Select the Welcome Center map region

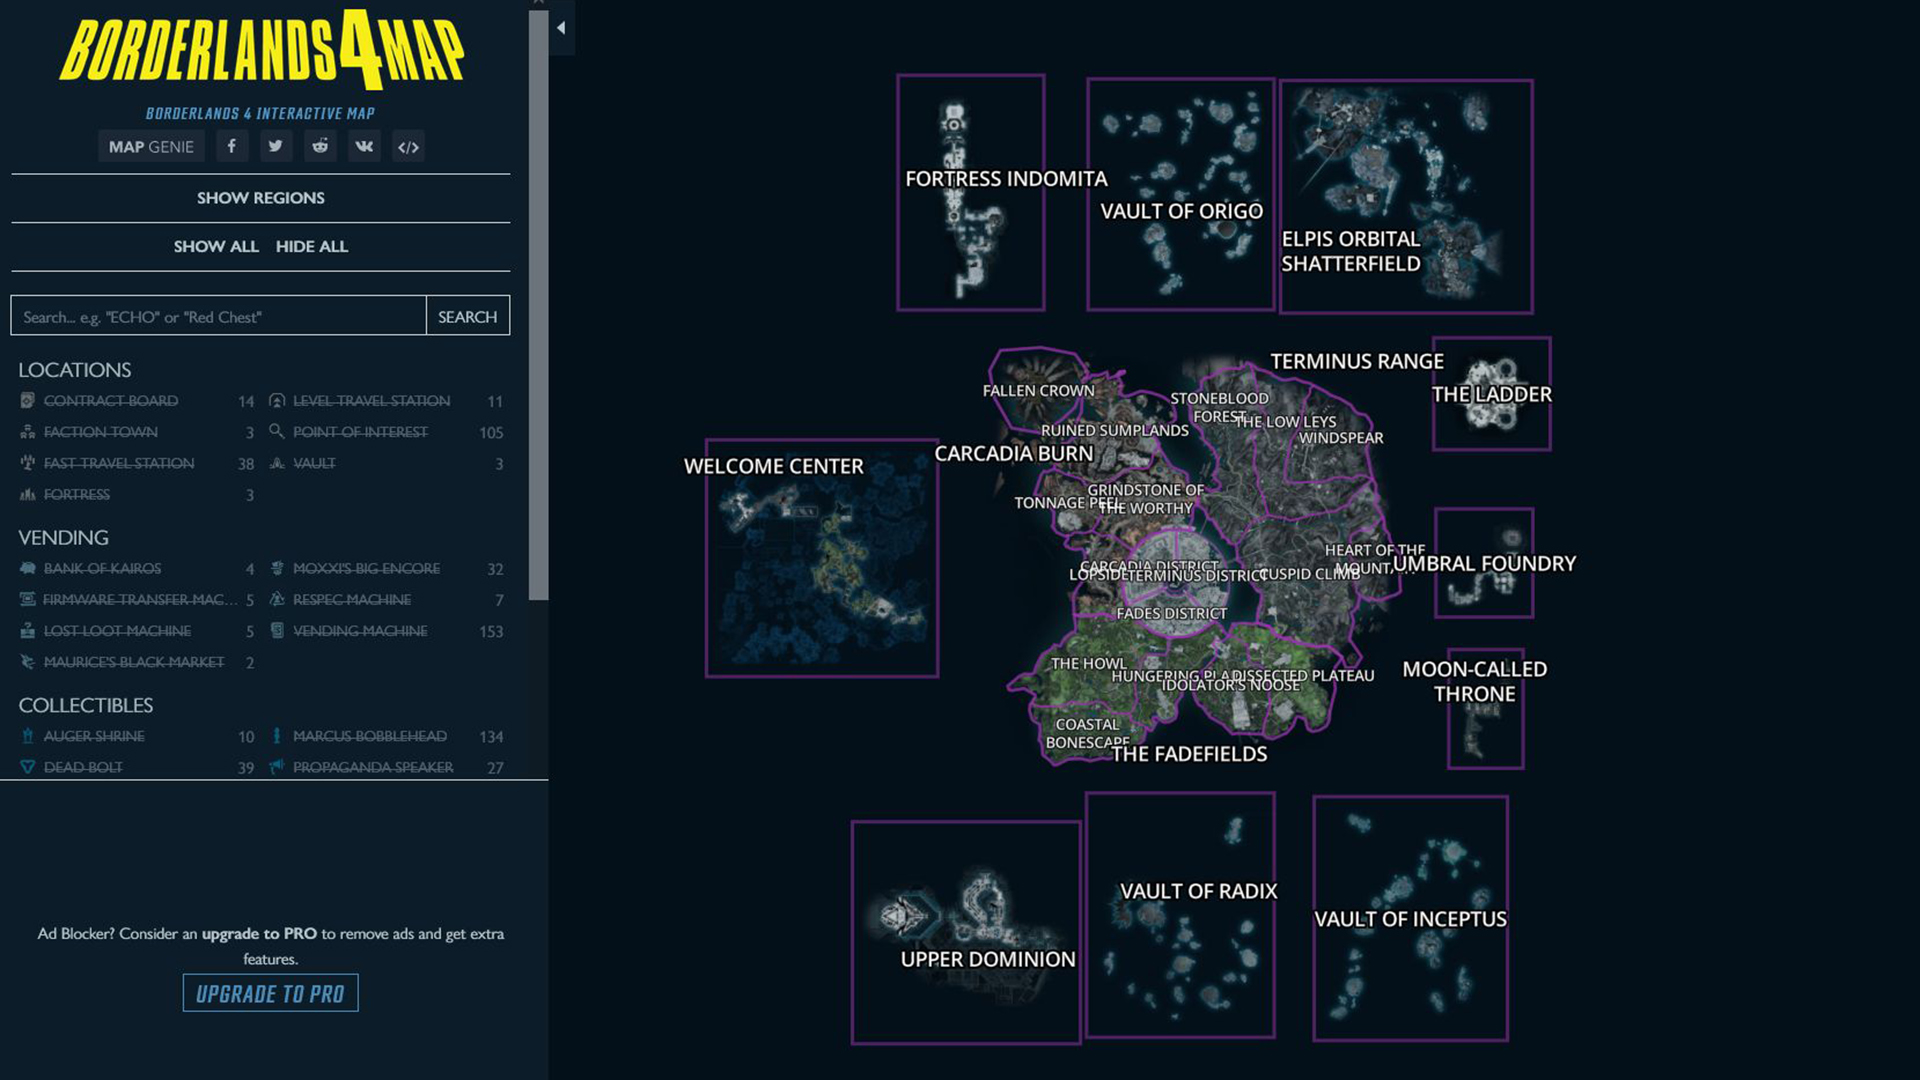(821, 558)
